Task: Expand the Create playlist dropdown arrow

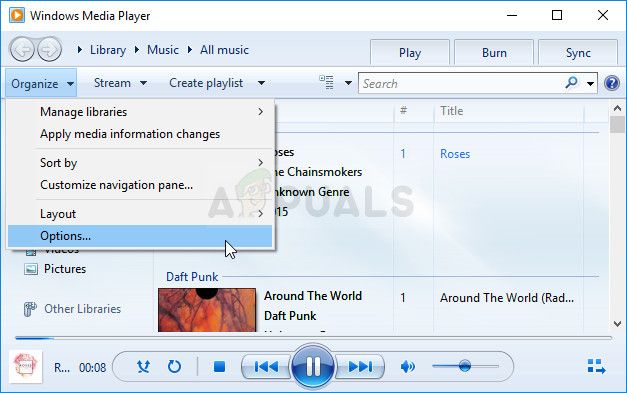Action: (261, 83)
